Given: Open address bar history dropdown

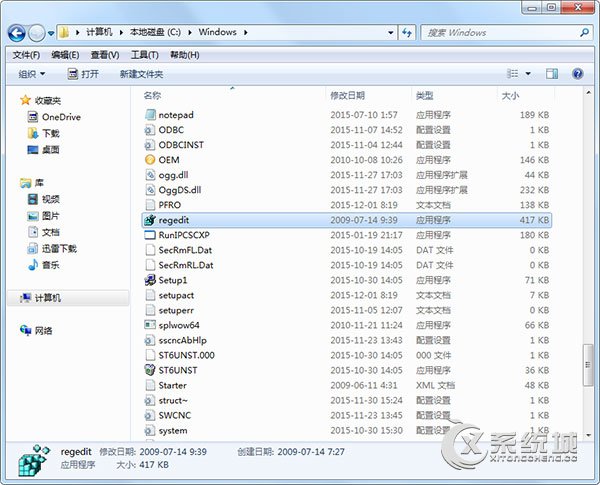Looking at the screenshot, I should coord(390,33).
